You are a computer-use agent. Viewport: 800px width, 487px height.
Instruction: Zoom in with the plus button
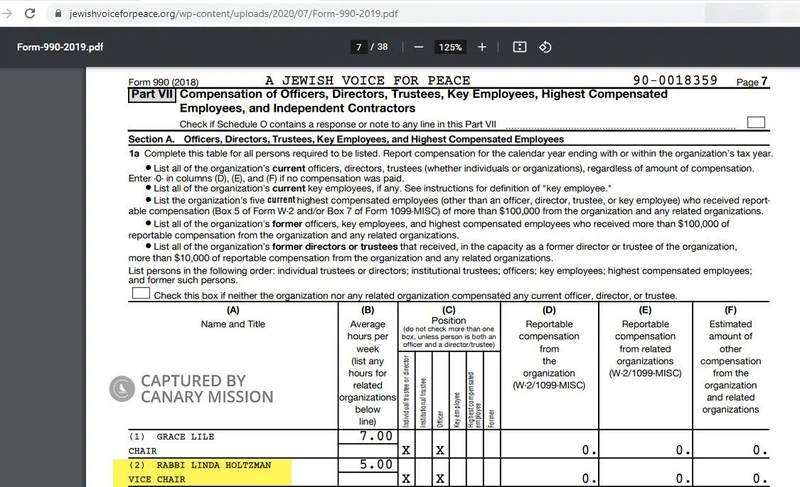482,47
